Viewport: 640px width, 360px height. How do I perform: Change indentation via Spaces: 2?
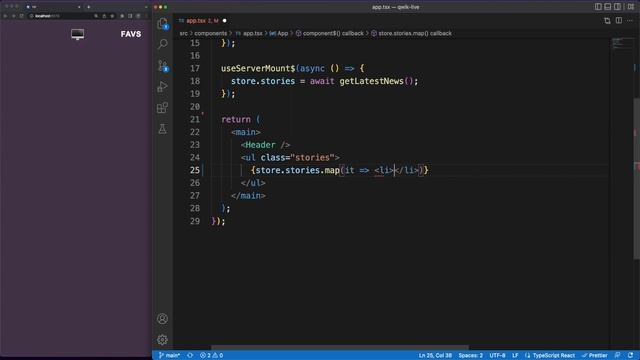471,356
